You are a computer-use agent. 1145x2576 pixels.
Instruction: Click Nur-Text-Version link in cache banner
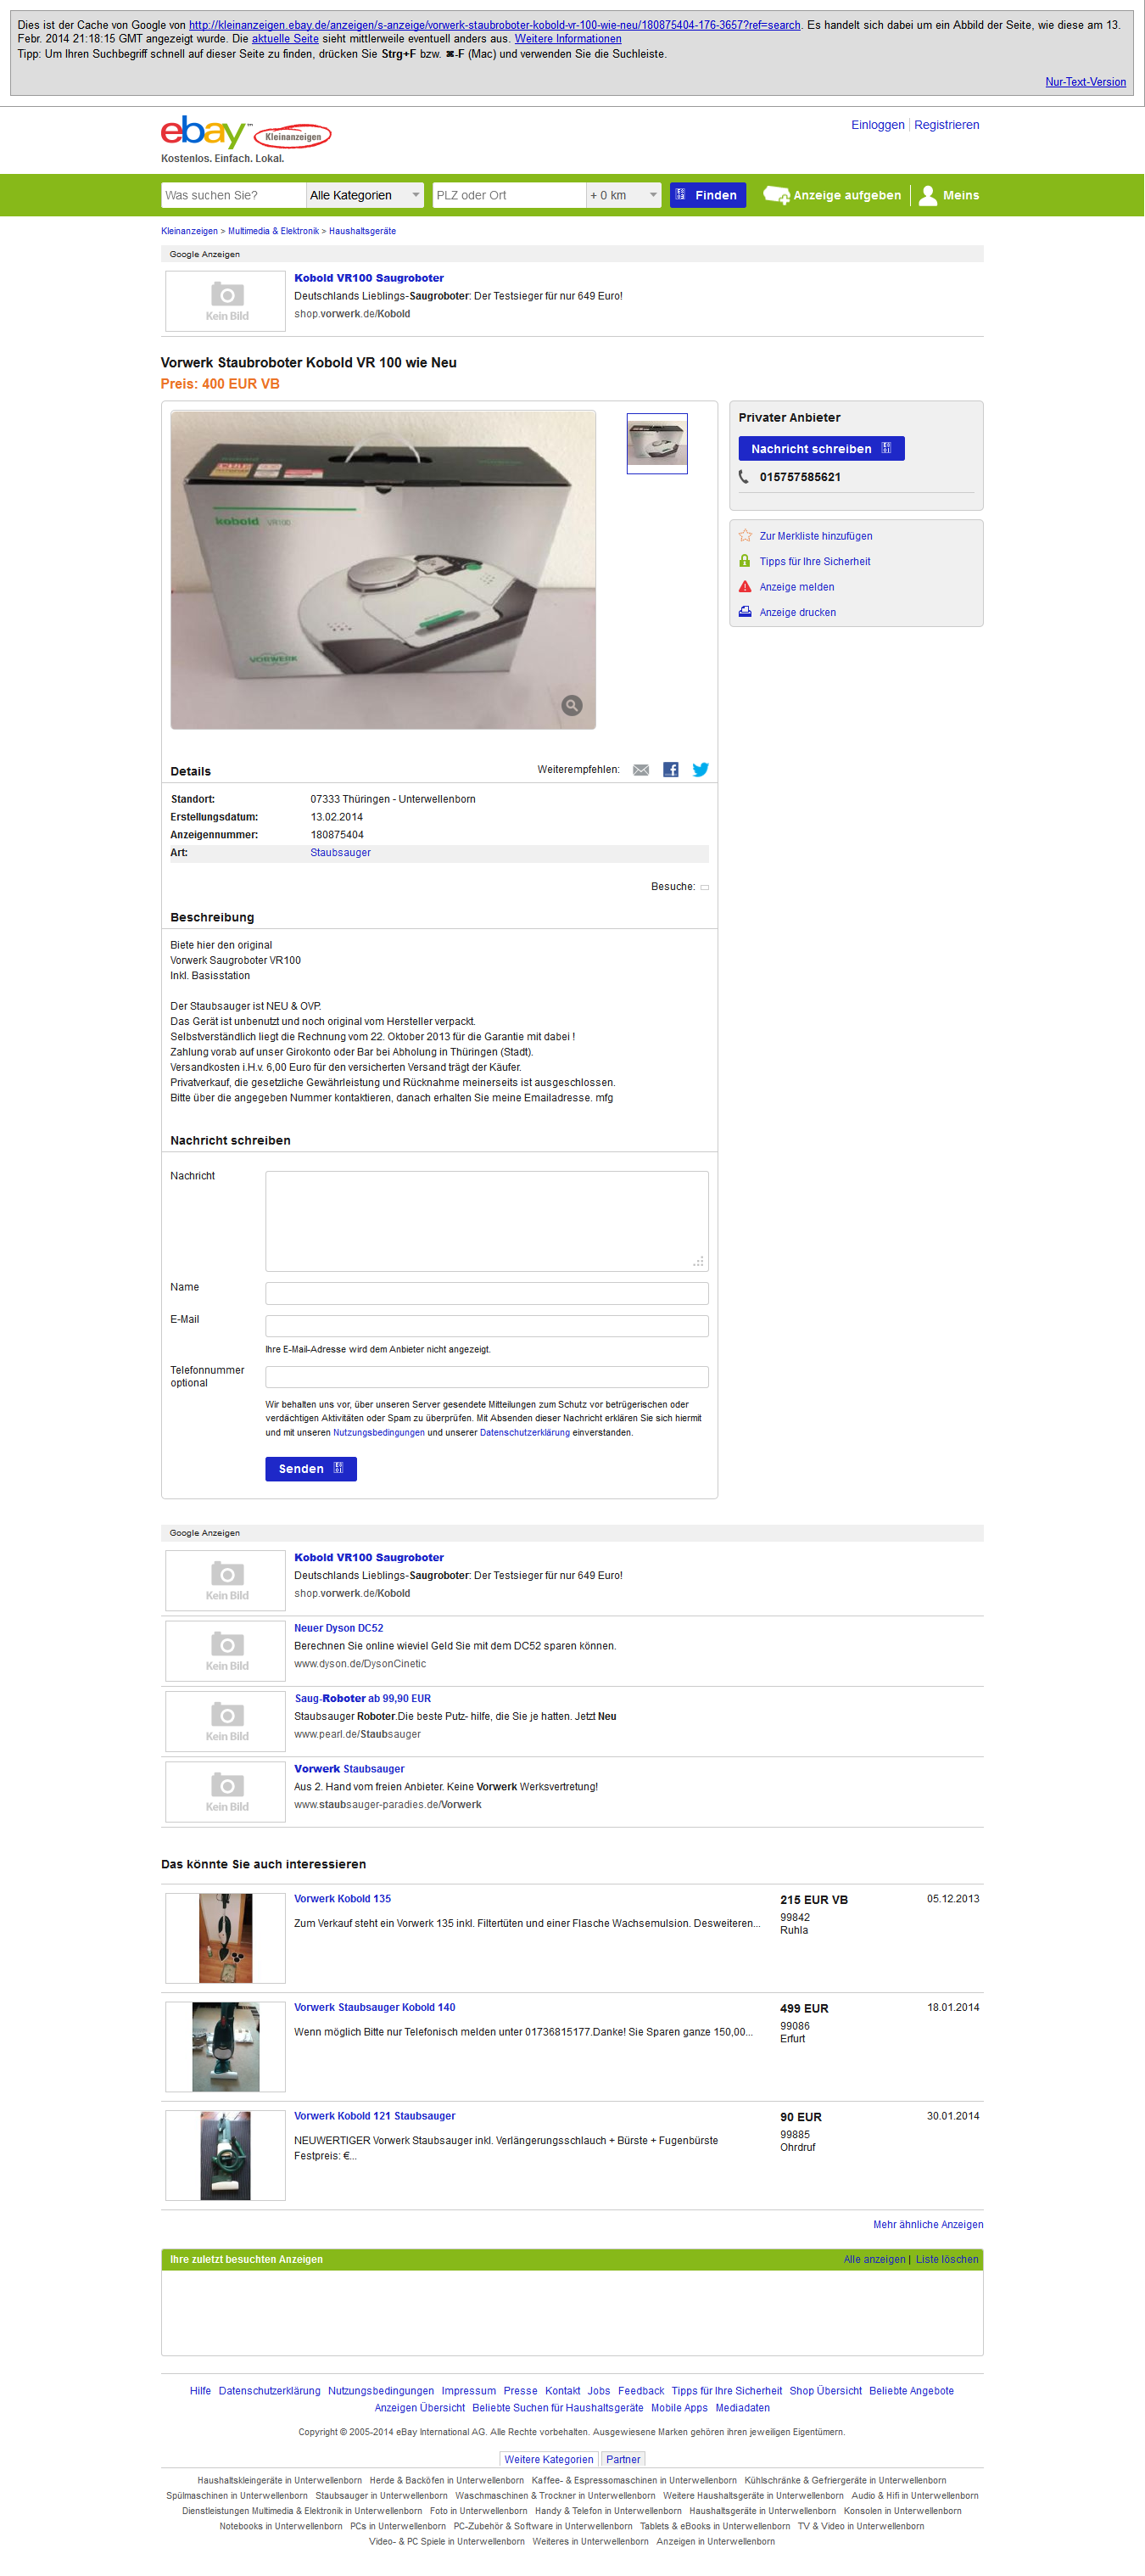click(1085, 82)
